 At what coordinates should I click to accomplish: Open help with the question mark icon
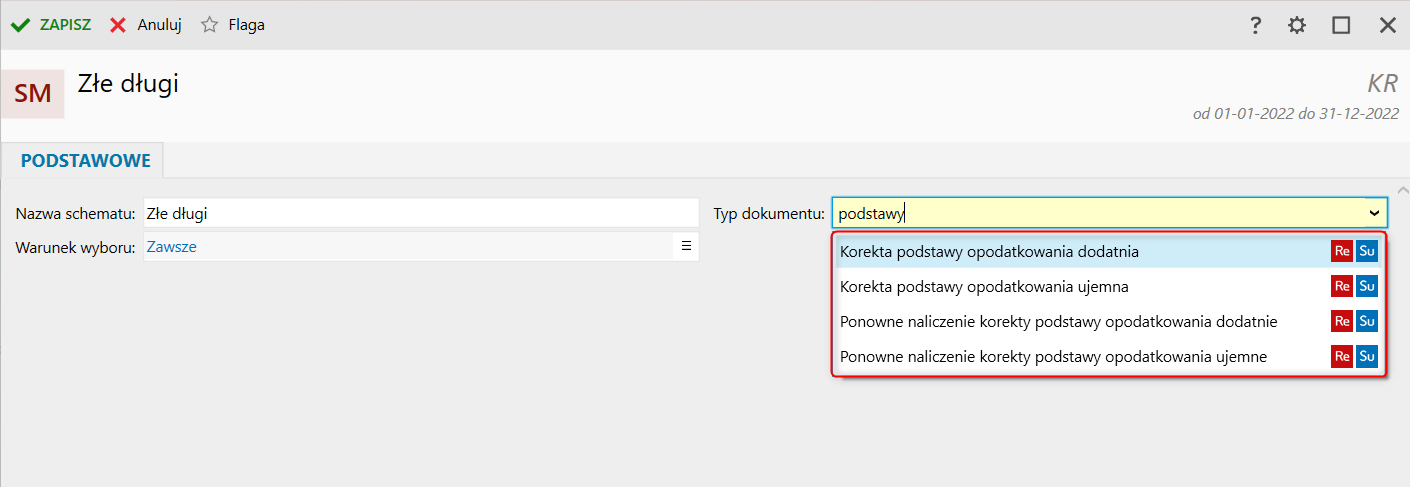coord(1256,25)
